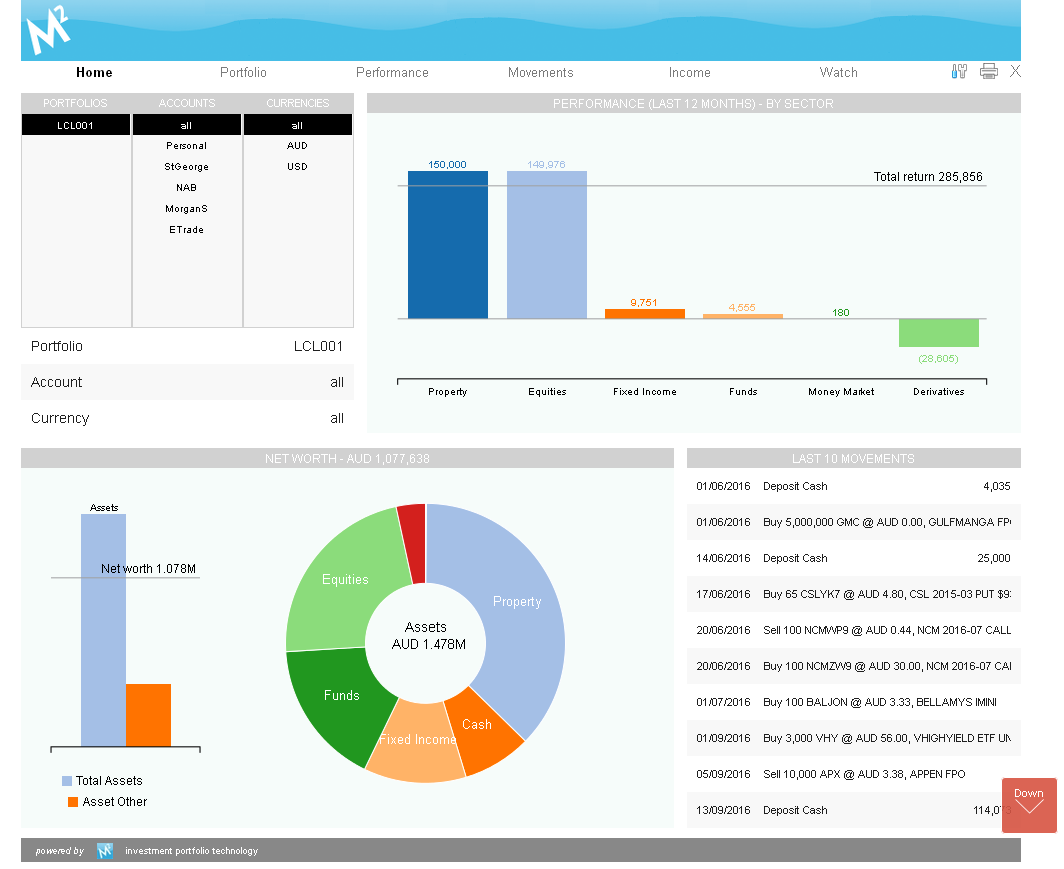Go to the Movements tab
The height and width of the screenshot is (869, 1064).
540,73
